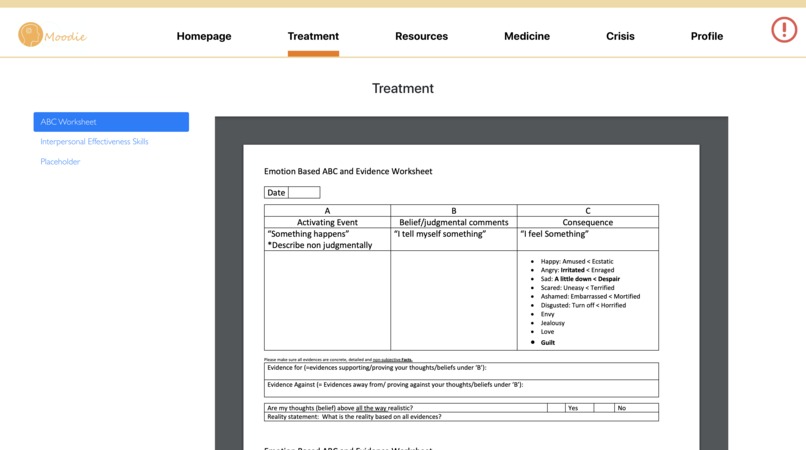This screenshot has height=450, width=806.
Task: Click 'Belief/judgmental comments' column header
Action: (x=454, y=222)
